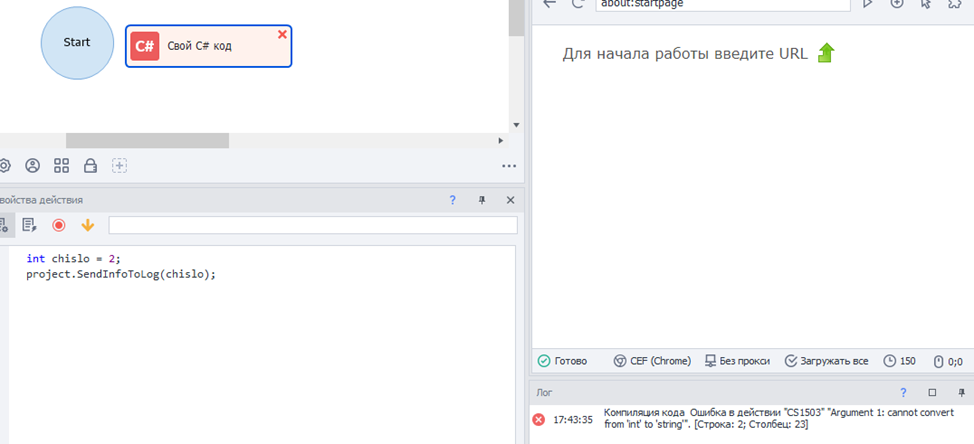
Task: Click the canvas horizontal scrollbar right arrow
Action: (x=501, y=141)
